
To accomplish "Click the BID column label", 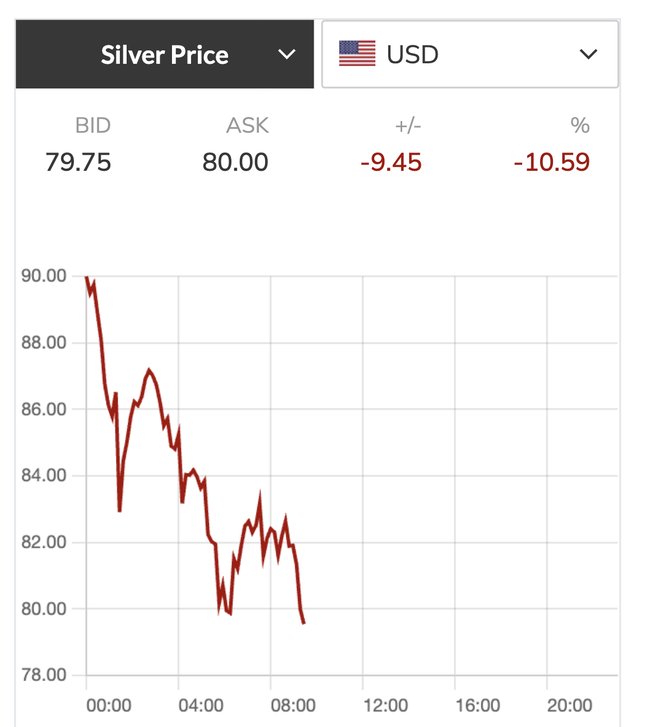I will coord(93,126).
